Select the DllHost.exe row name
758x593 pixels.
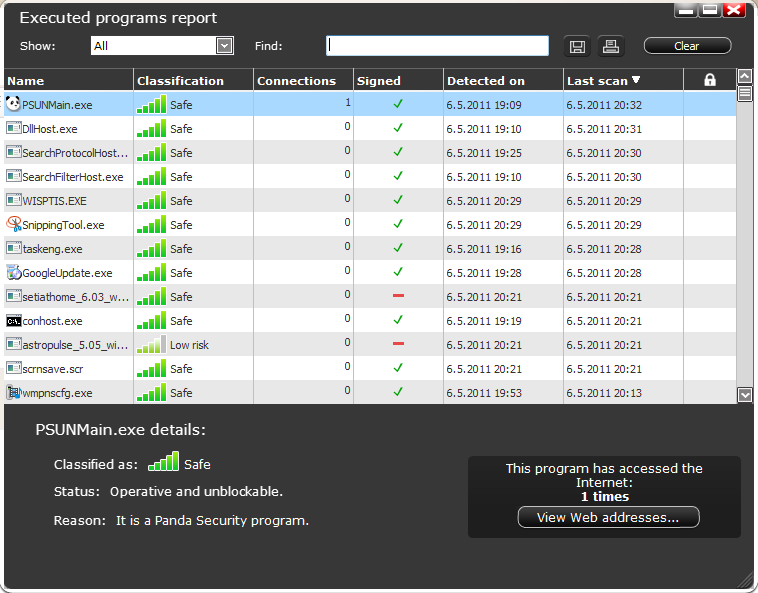point(50,129)
